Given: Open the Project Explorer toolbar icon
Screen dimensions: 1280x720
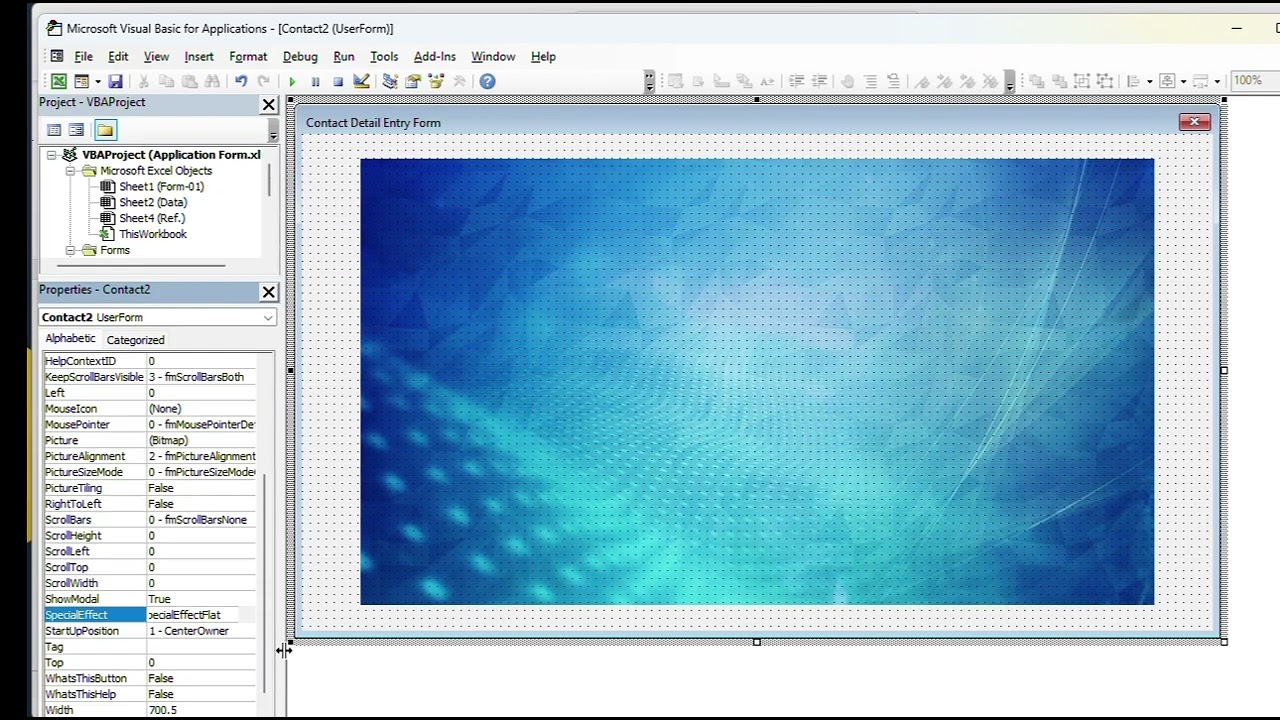Looking at the screenshot, I should [x=390, y=82].
